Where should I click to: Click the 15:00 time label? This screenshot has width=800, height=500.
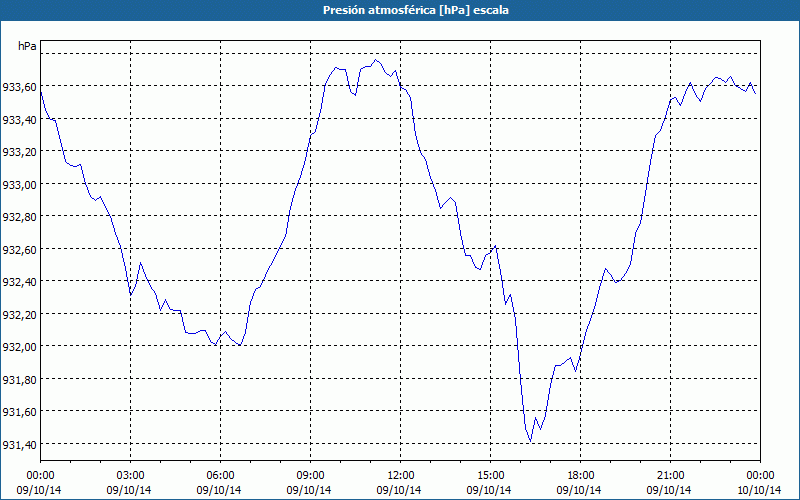pyautogui.click(x=490, y=476)
